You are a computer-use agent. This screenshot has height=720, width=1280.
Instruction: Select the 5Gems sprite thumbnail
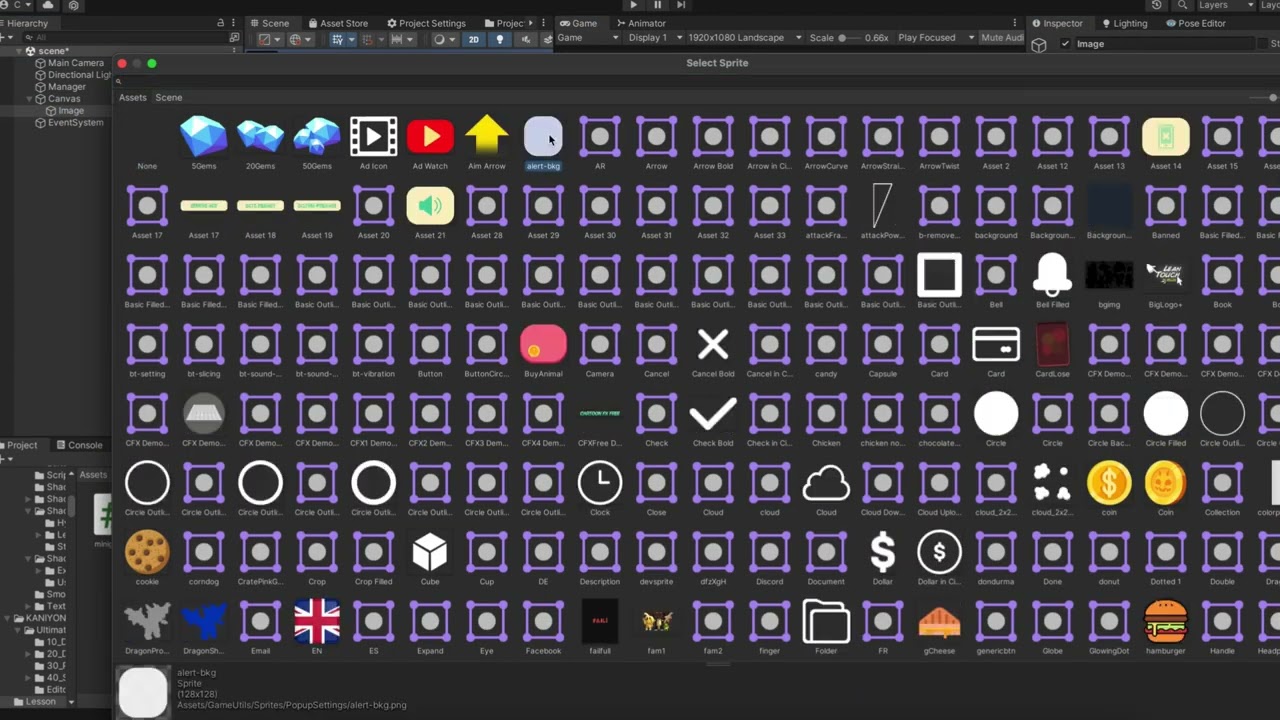pos(203,136)
